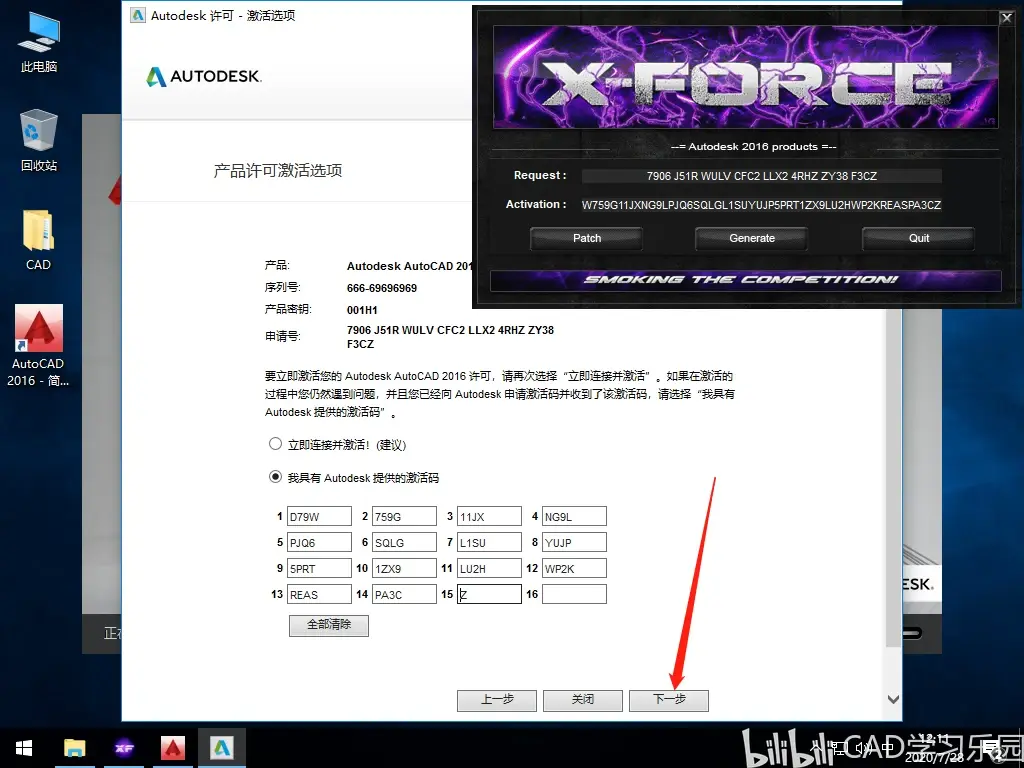This screenshot has height=768, width=1024.
Task: Switch to the red AutoCAD taskbar icon
Action: coord(173,748)
